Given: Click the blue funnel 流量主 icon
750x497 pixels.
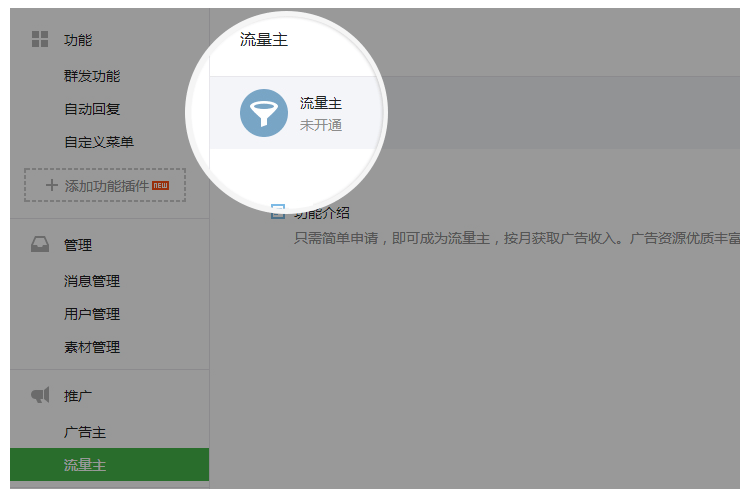Looking at the screenshot, I should 264,113.
